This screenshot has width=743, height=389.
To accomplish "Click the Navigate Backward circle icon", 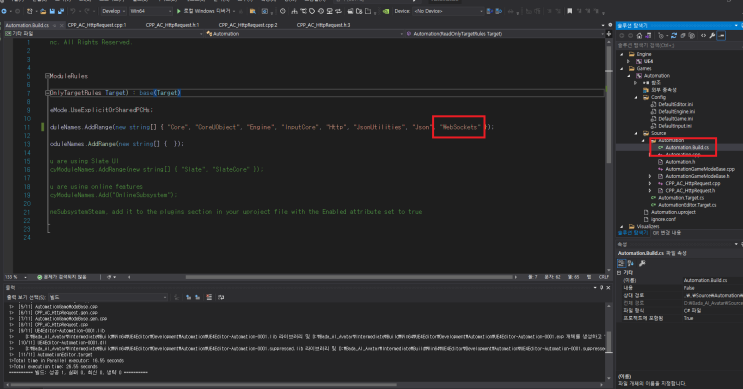I will tap(4, 11).
